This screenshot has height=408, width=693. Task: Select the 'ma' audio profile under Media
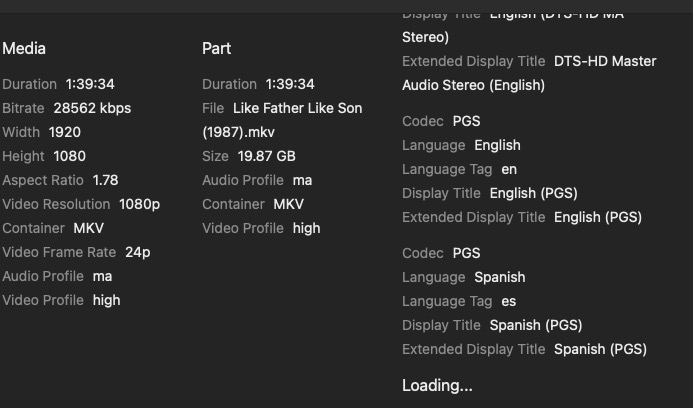pyautogui.click(x=103, y=276)
